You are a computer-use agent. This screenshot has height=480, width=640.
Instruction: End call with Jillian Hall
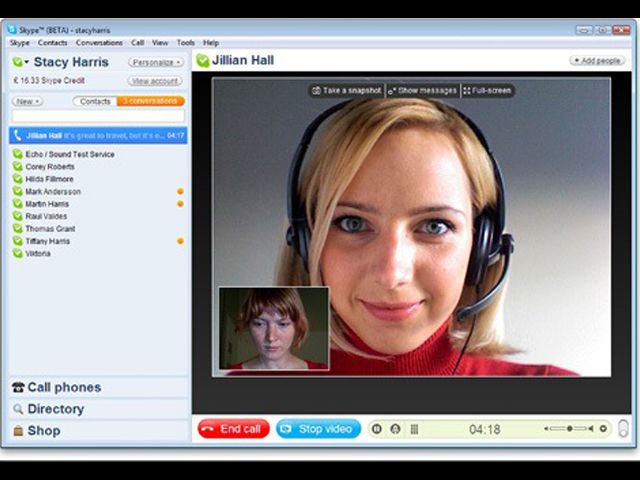click(233, 429)
